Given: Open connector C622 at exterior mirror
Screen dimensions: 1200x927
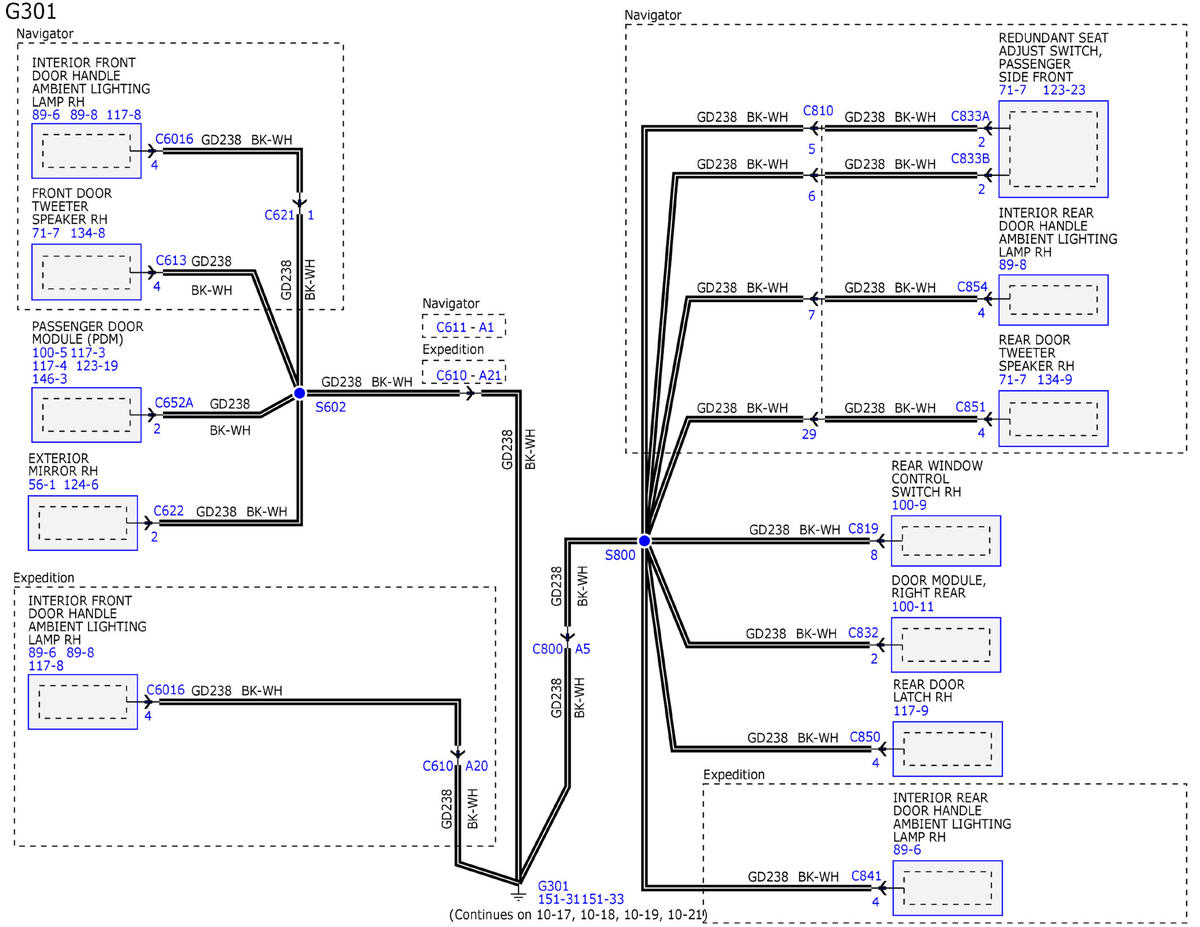Looking at the screenshot, I should coord(169,511).
